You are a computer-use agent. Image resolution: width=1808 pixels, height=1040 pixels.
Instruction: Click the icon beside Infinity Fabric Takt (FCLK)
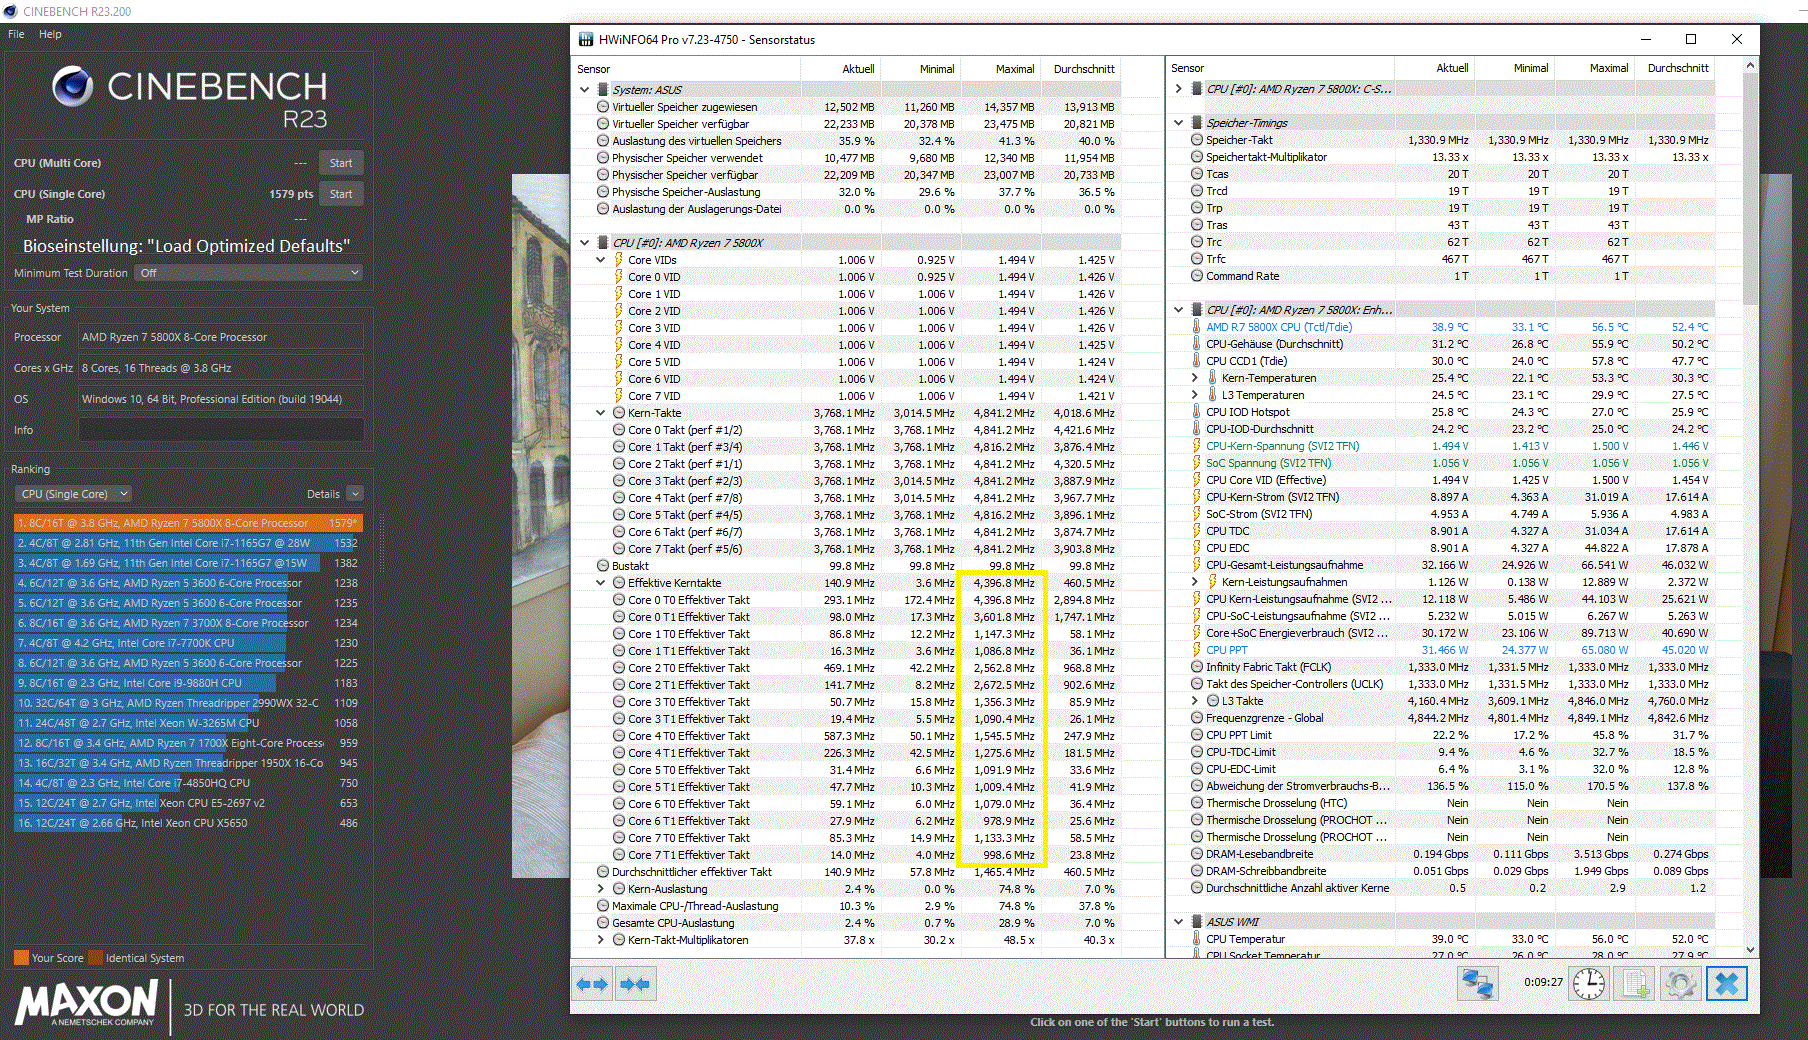click(1197, 667)
